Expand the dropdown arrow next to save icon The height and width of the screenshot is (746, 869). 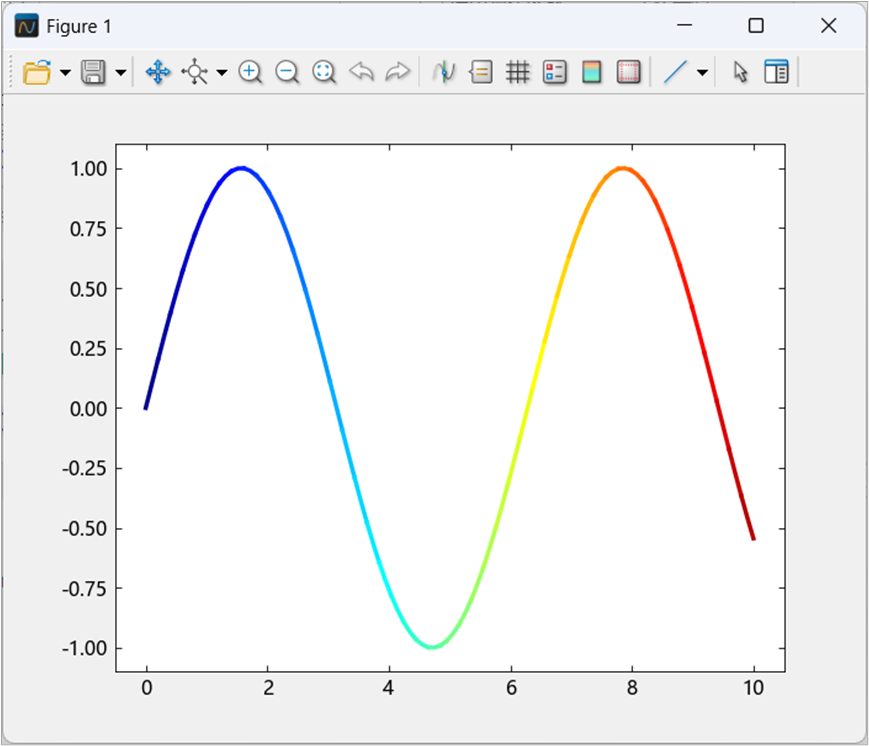click(x=121, y=73)
